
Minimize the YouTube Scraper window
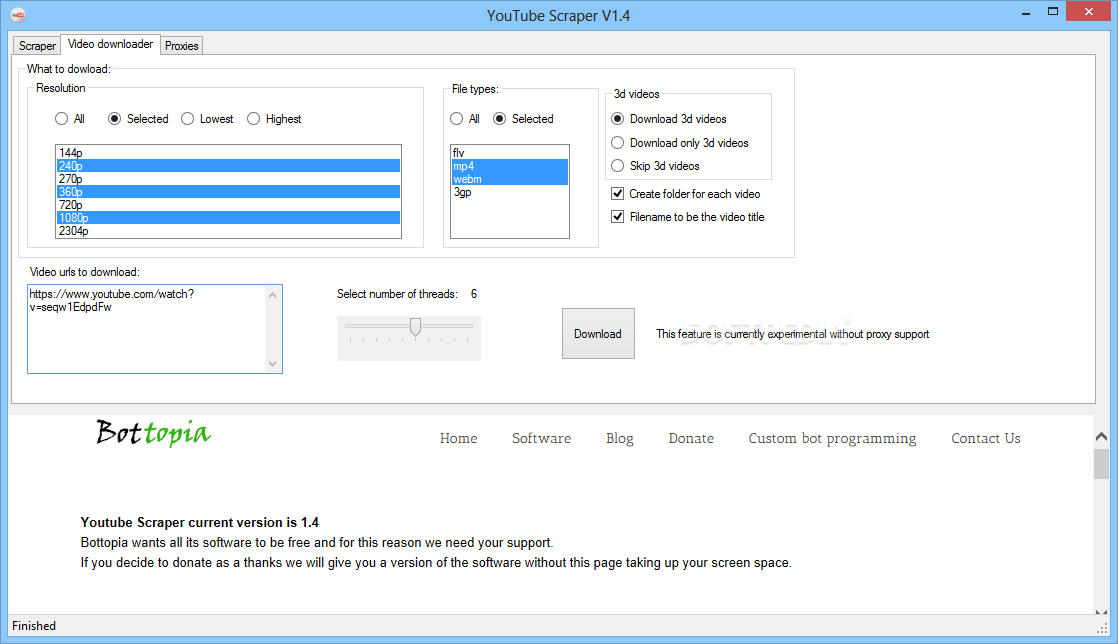(1025, 13)
